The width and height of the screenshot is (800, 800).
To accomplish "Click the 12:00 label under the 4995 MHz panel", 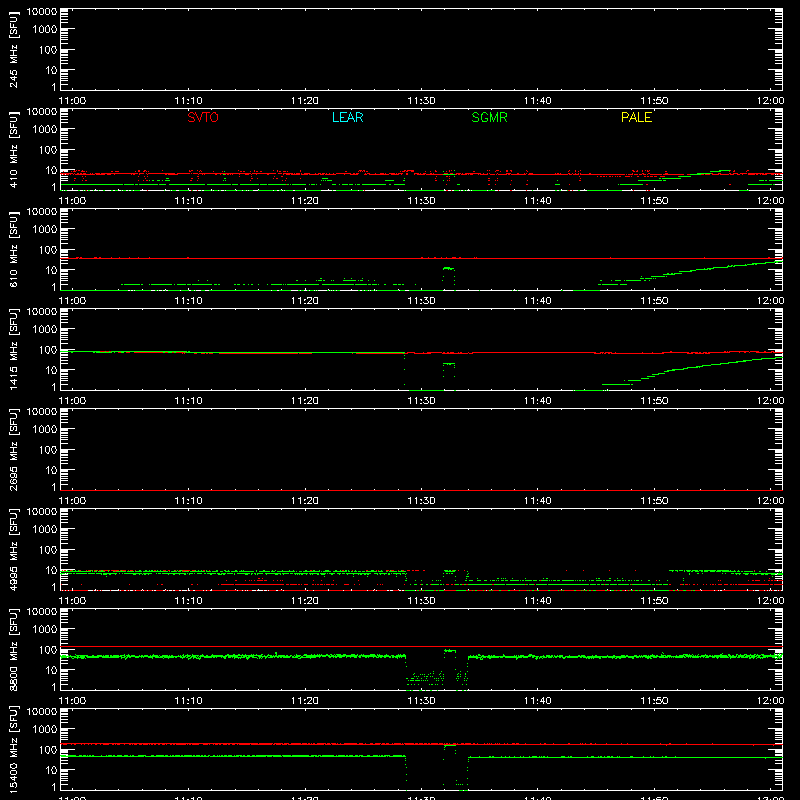I will click(770, 601).
